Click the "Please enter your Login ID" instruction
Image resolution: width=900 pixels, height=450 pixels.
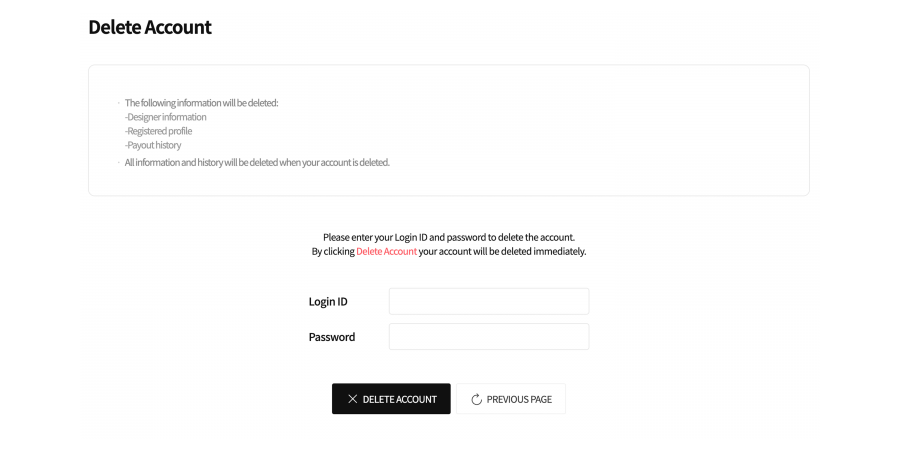coord(449,237)
